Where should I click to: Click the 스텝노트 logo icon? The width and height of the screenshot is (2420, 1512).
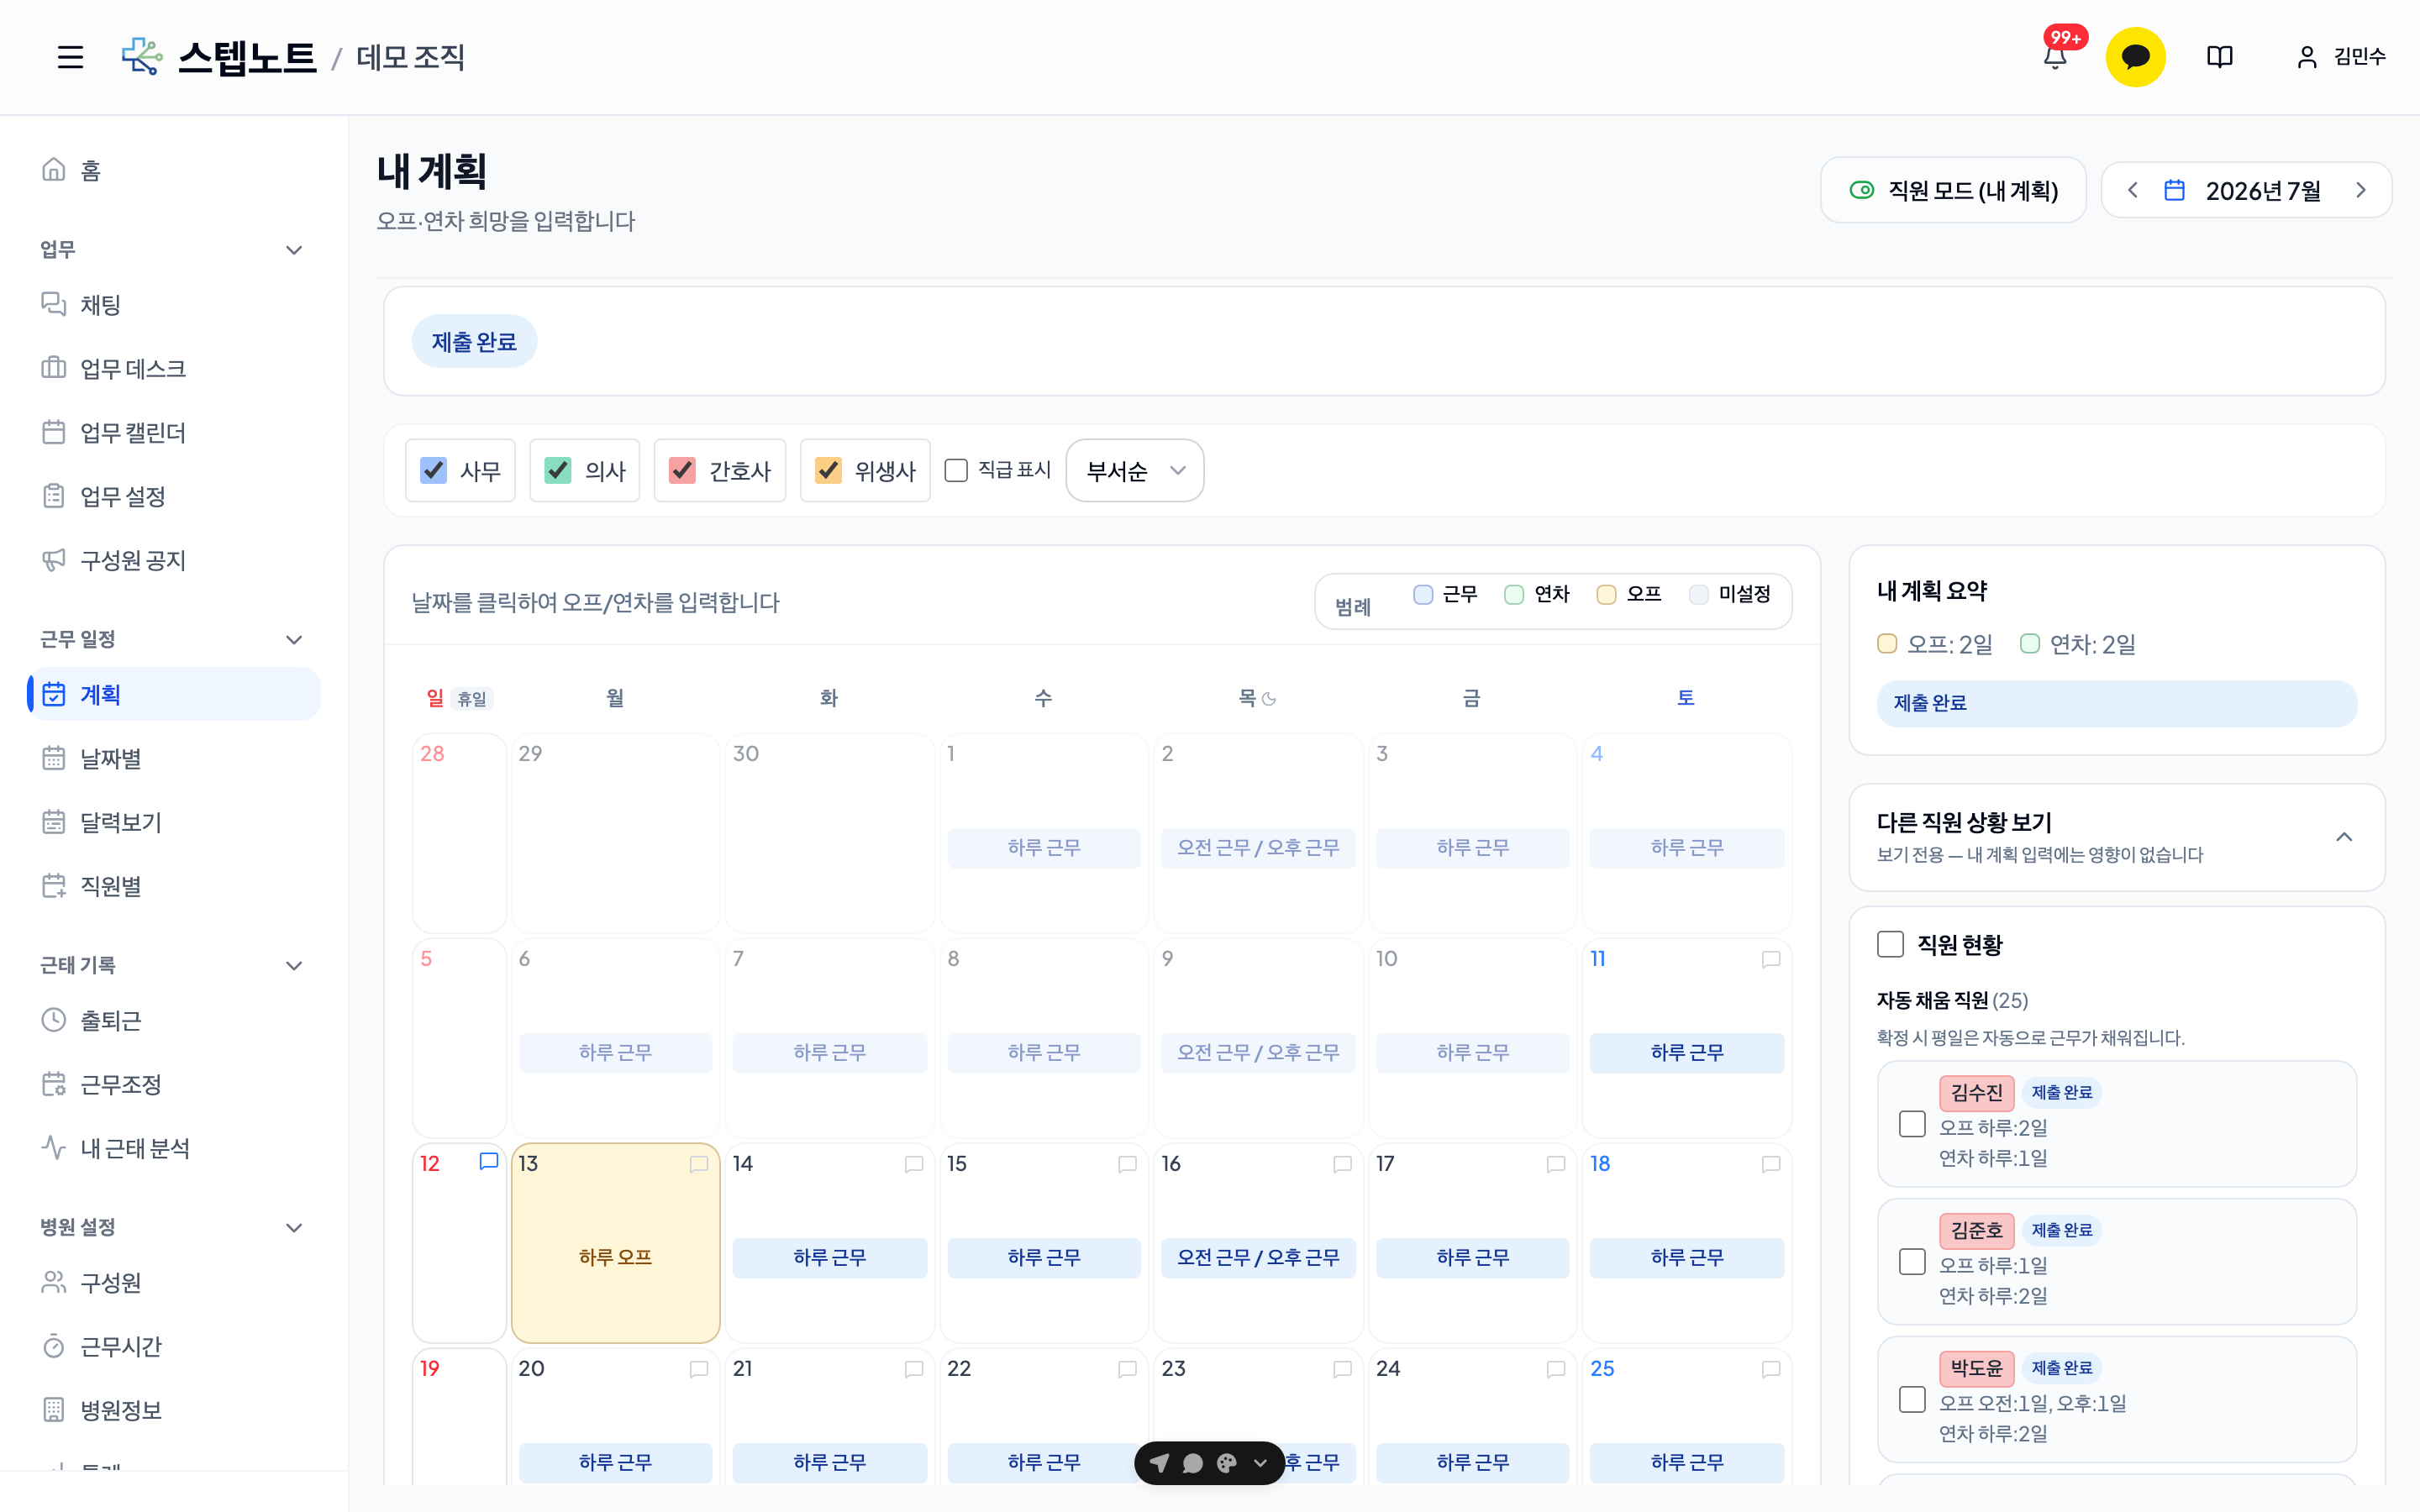click(142, 57)
